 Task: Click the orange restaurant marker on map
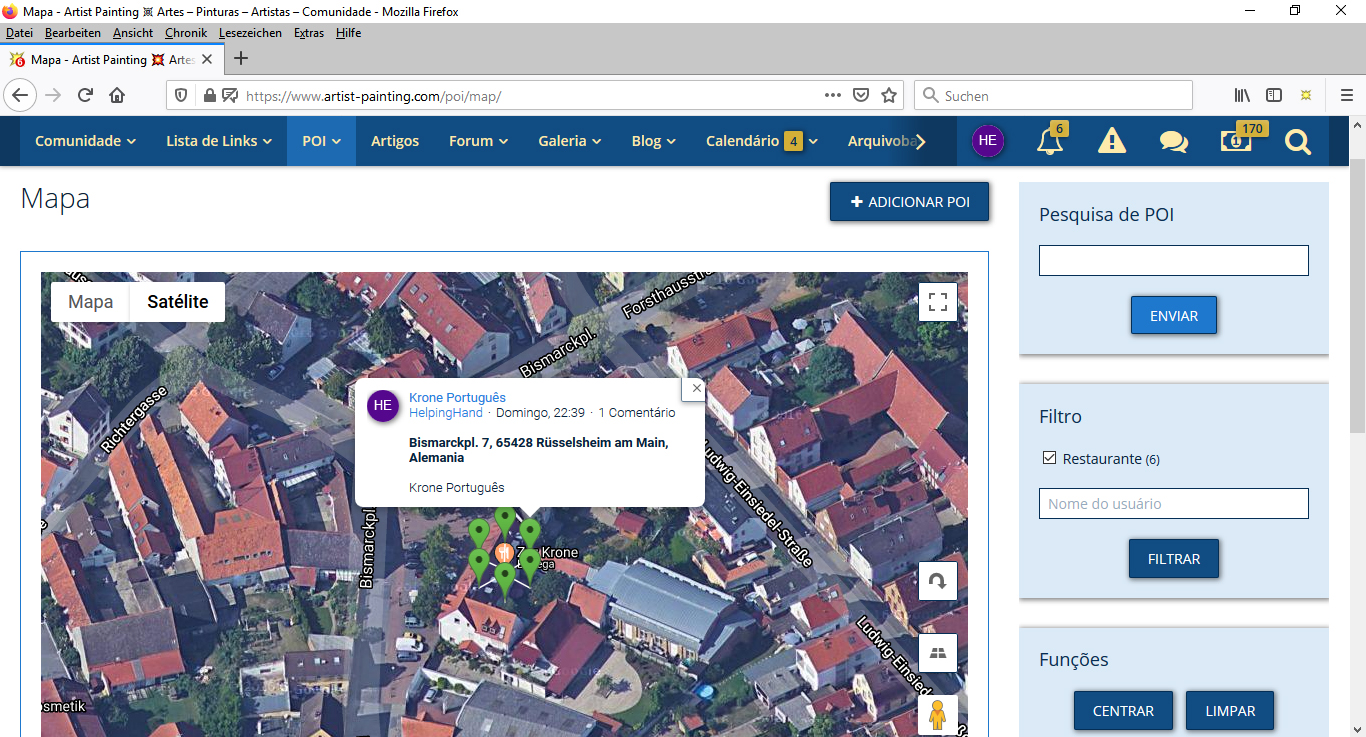click(x=504, y=552)
